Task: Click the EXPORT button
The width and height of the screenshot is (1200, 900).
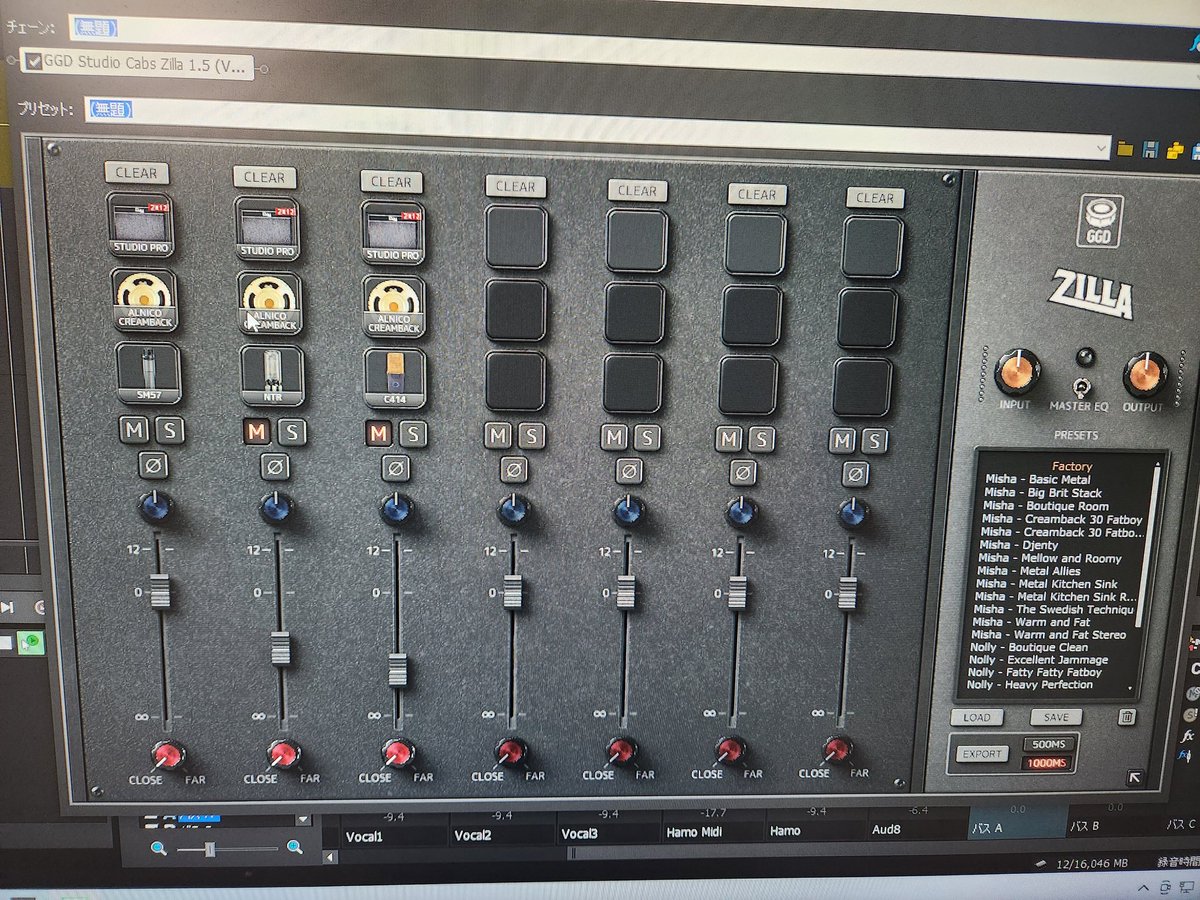Action: [x=980, y=753]
